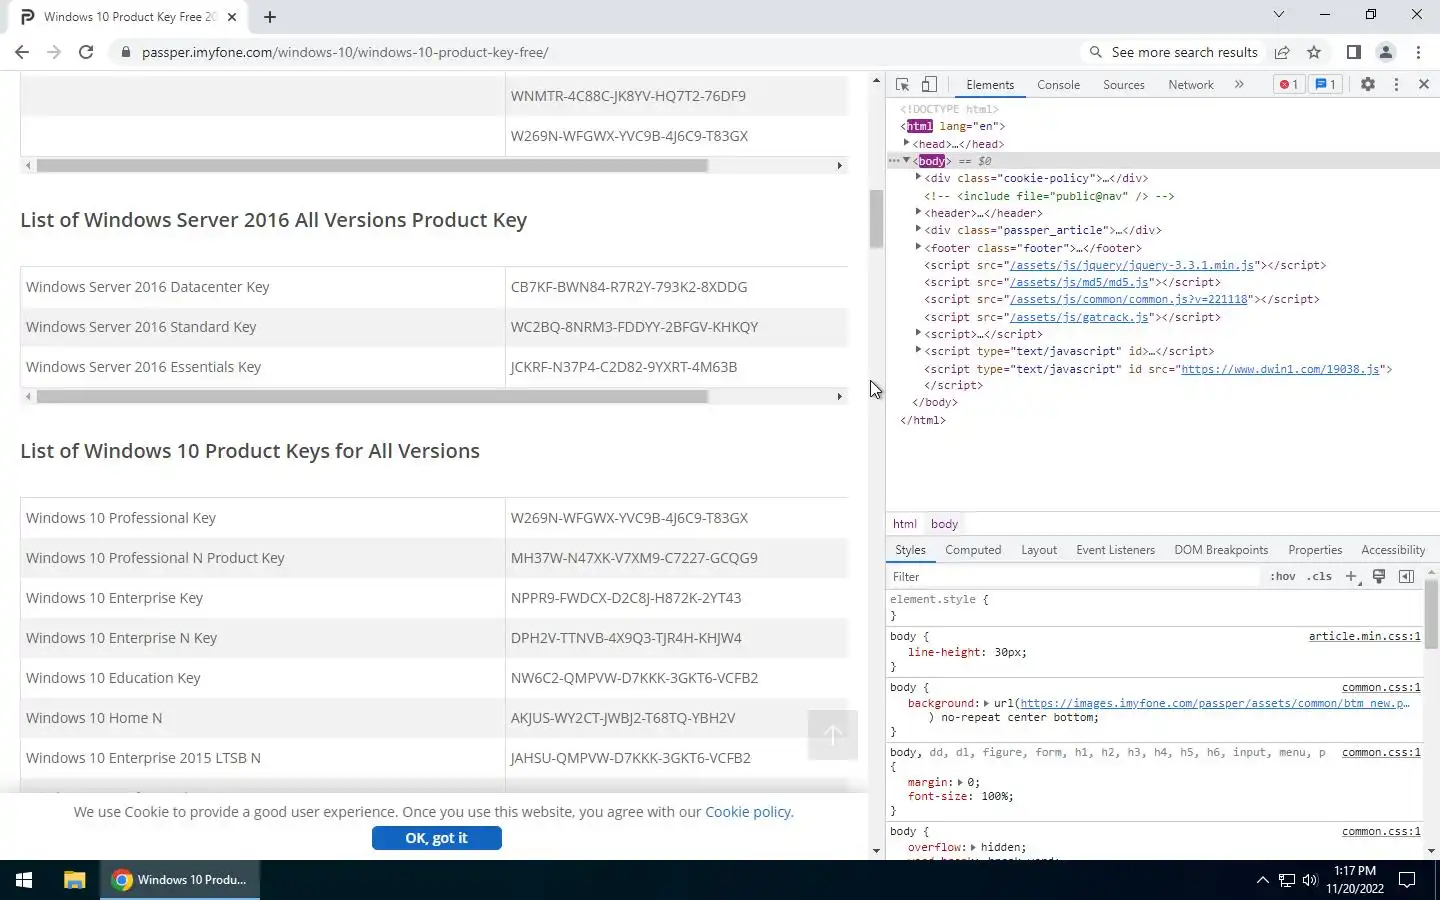The width and height of the screenshot is (1440, 900).
Task: Add a new style rule
Action: 1351,576
